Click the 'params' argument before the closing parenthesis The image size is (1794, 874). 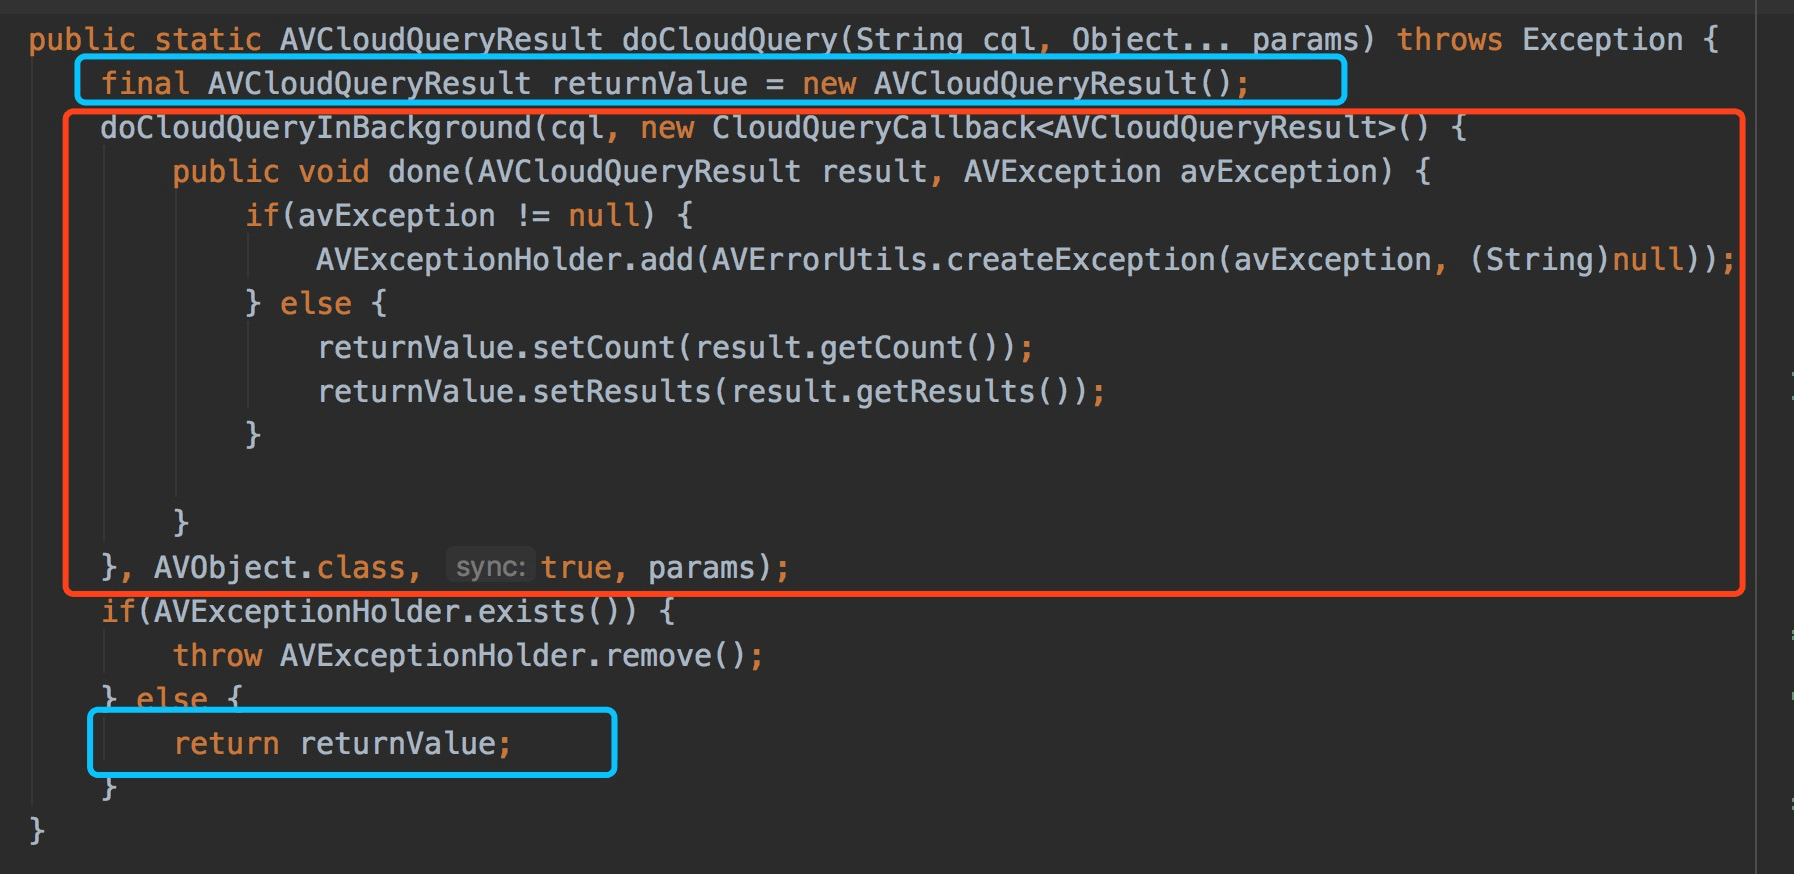(701, 568)
